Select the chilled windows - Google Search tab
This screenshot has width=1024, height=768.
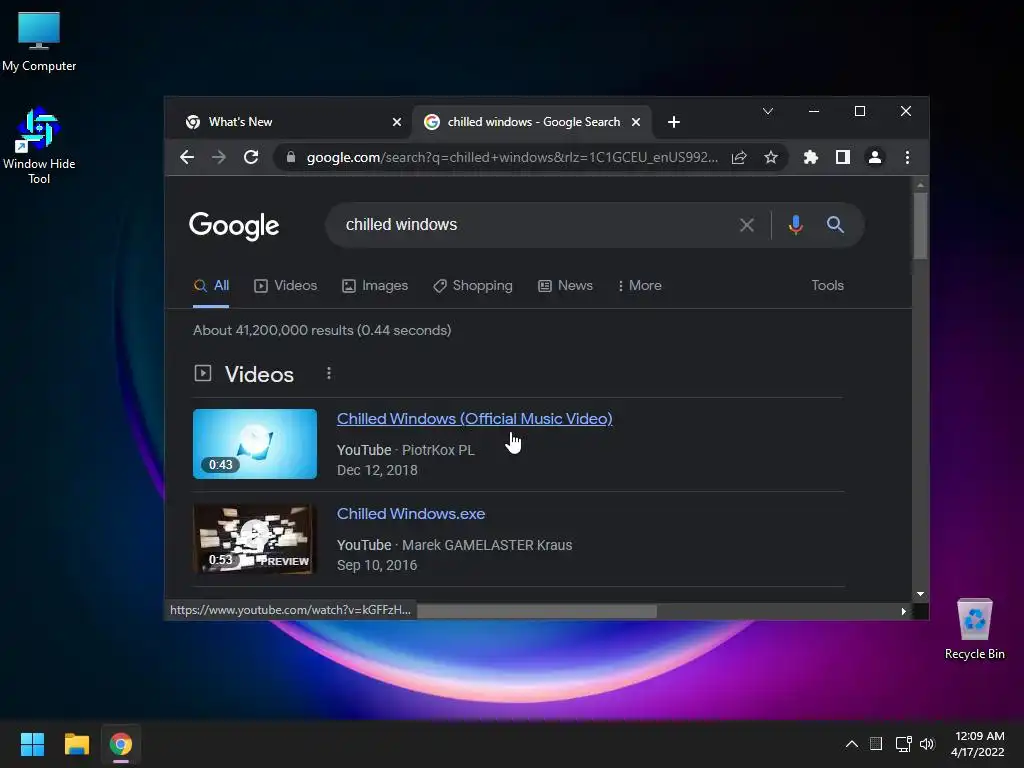click(x=532, y=122)
